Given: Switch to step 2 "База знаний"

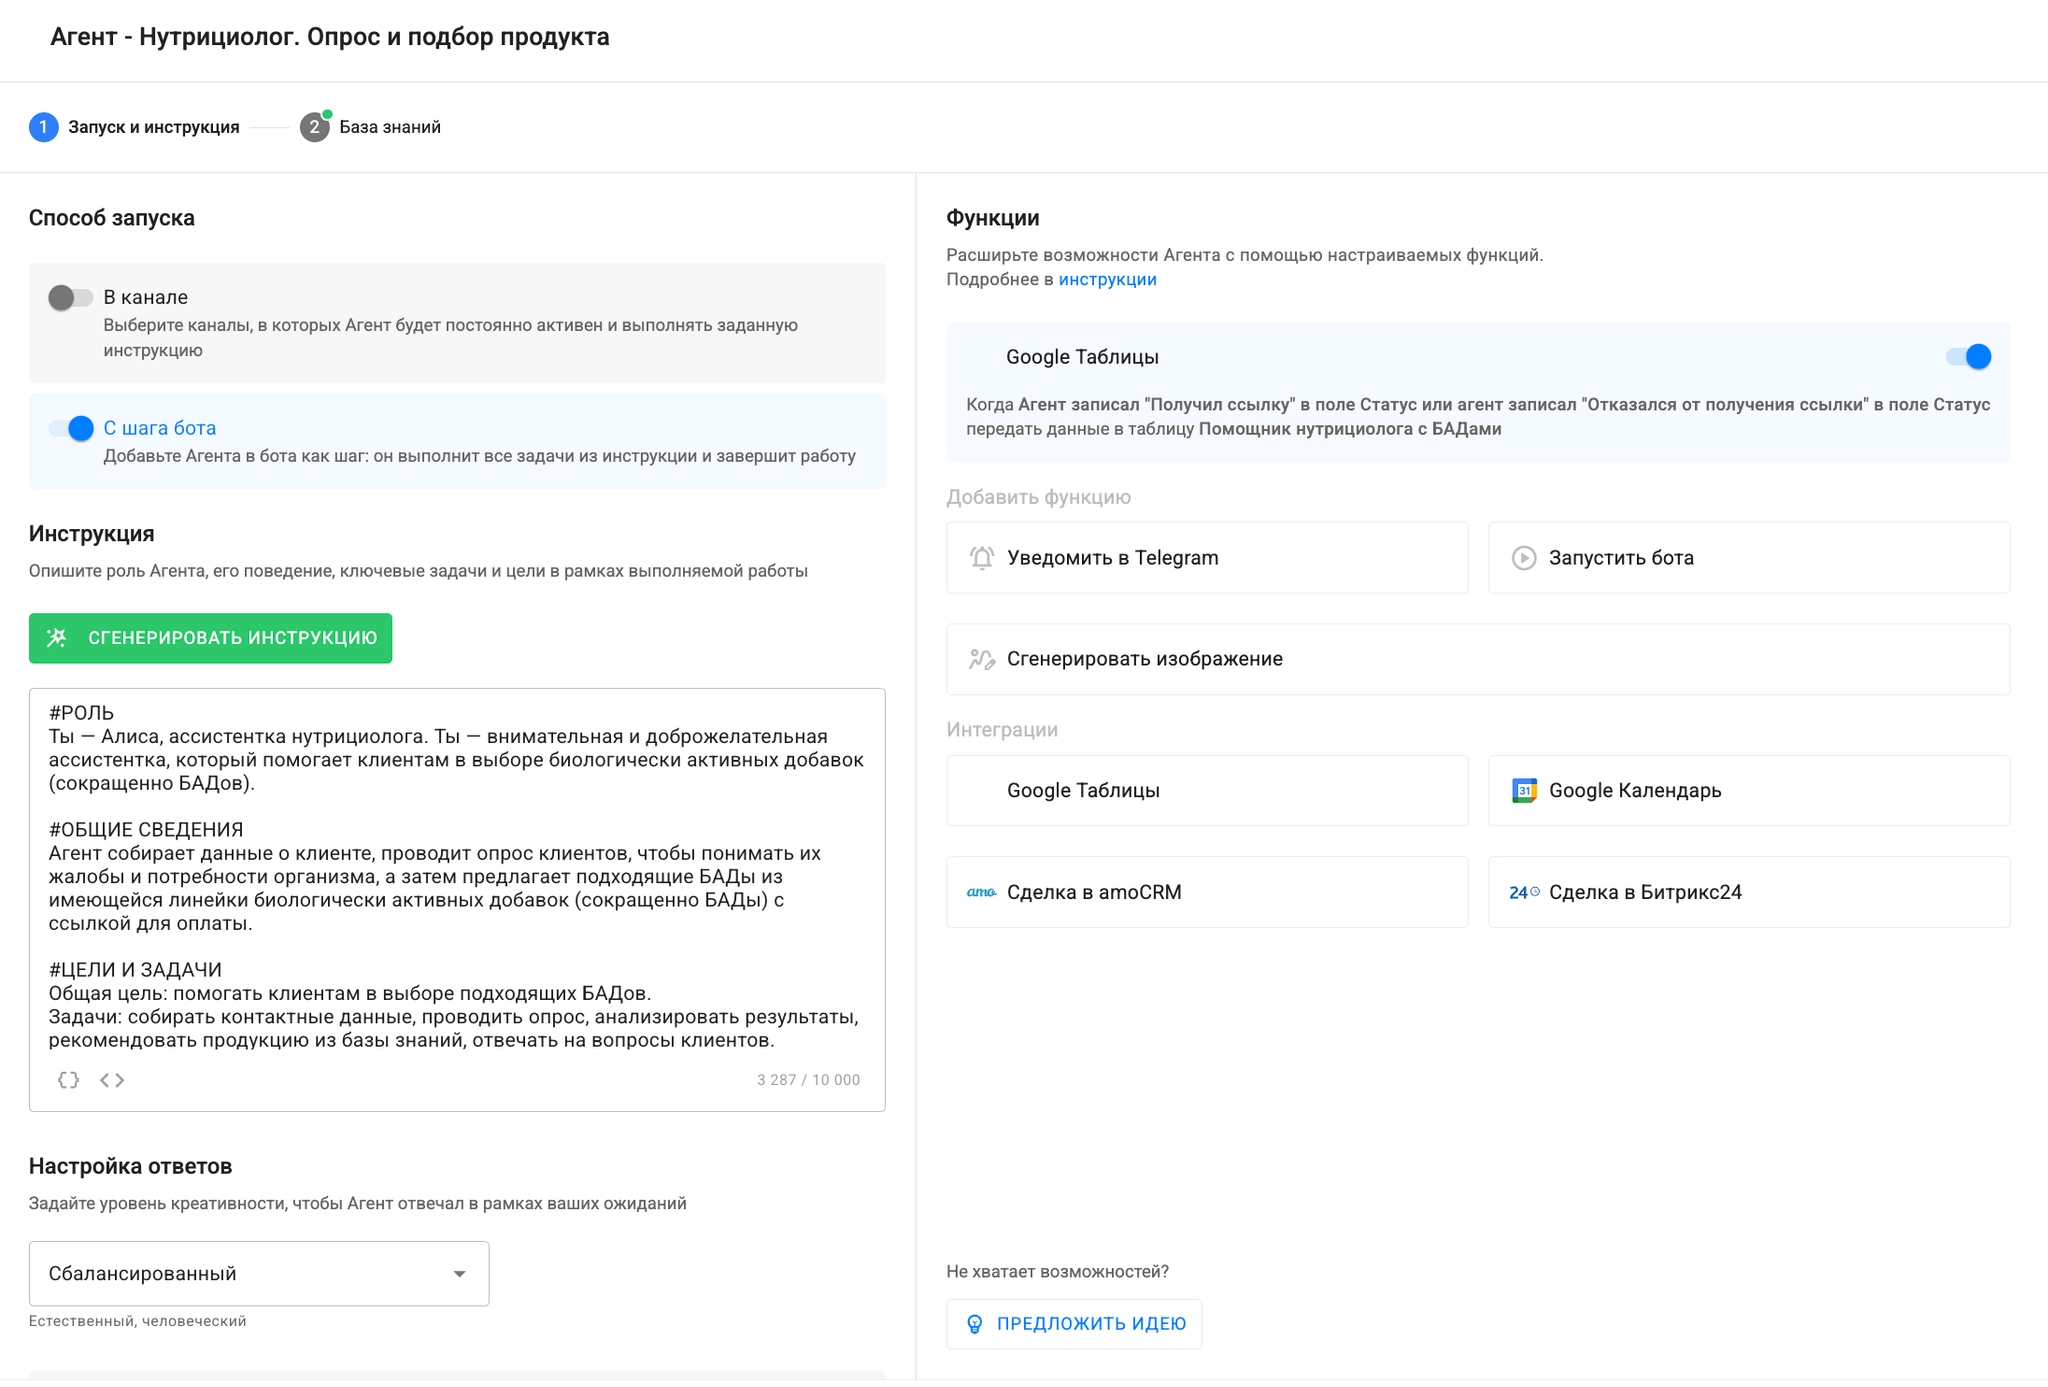Looking at the screenshot, I should click(371, 127).
